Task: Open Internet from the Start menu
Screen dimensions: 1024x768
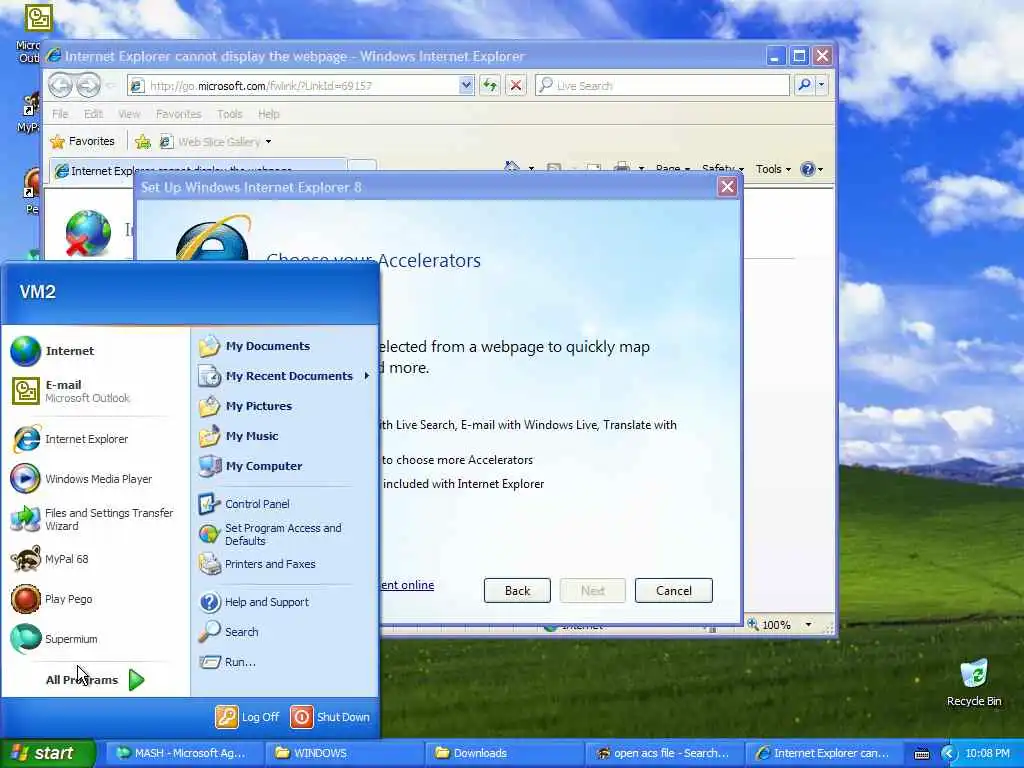Action: [x=52, y=351]
